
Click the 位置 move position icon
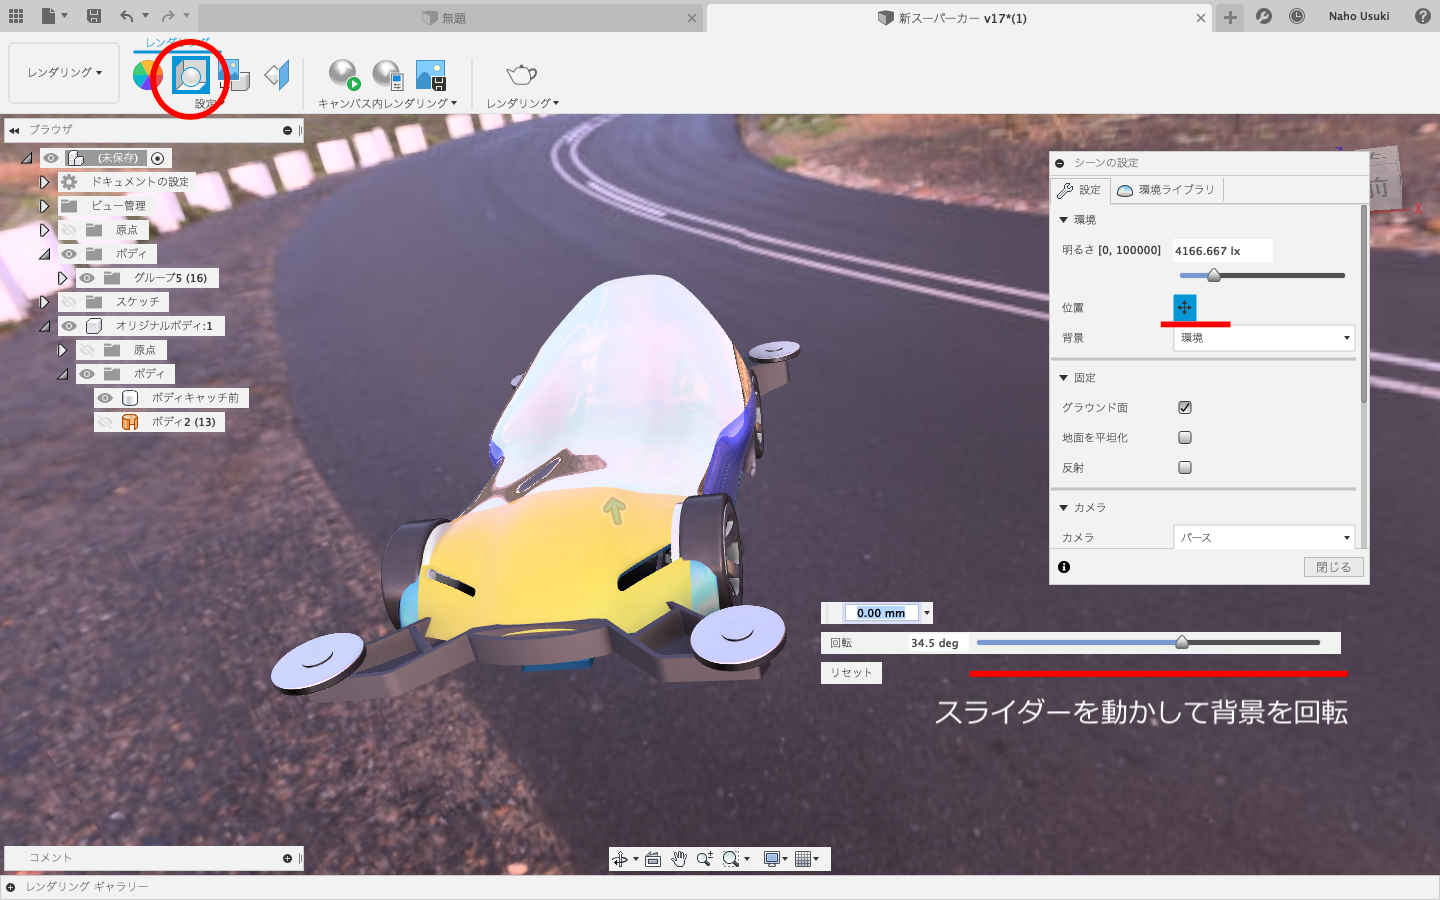pos(1183,308)
